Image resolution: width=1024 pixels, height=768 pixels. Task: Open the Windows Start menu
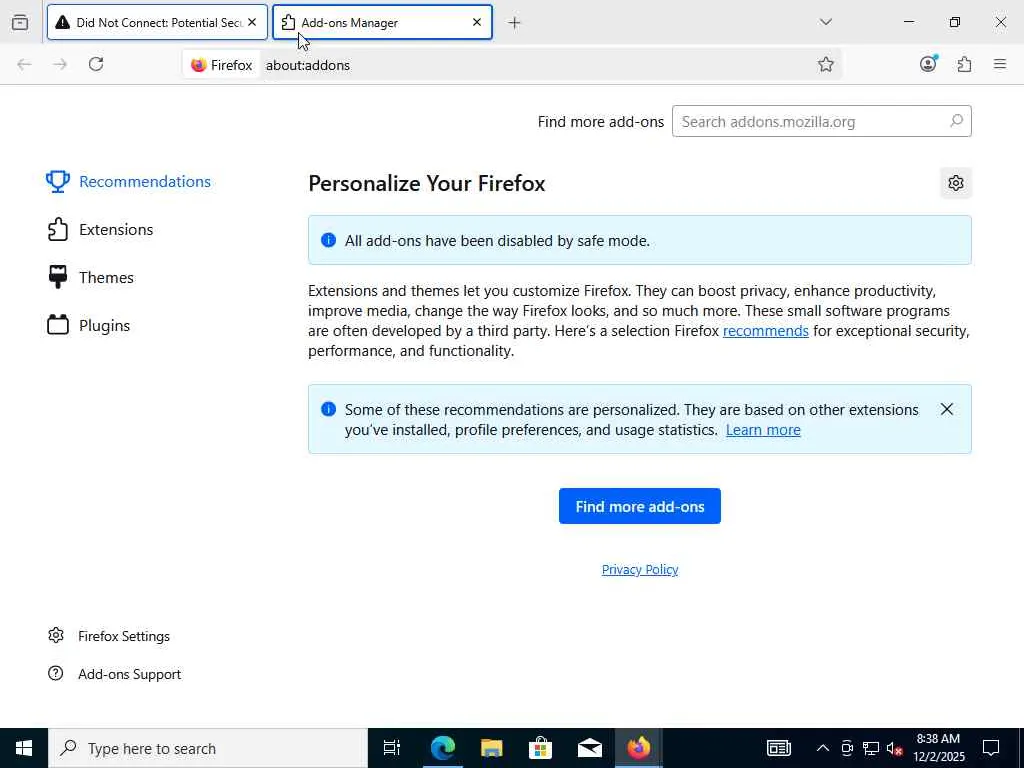point(24,748)
